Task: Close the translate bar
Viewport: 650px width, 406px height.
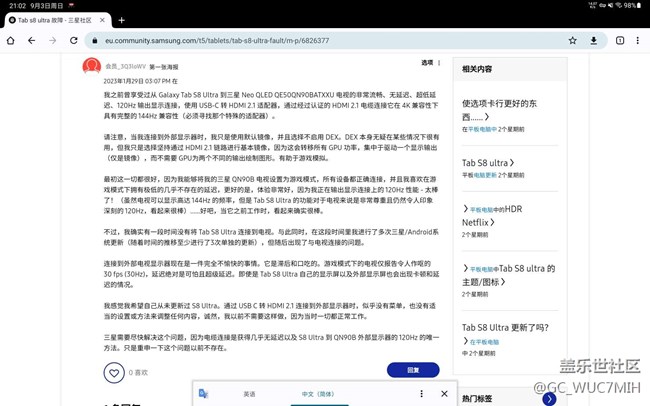Action: (x=444, y=394)
